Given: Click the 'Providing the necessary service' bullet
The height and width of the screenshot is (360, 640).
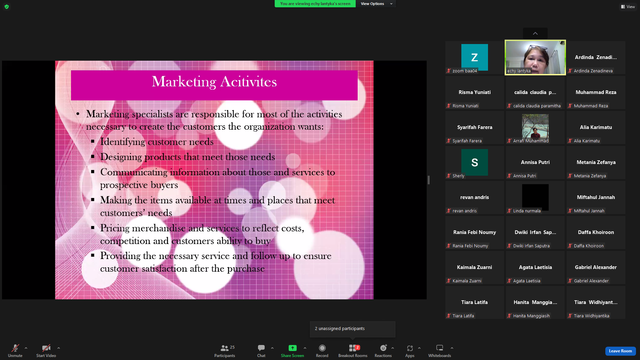Looking at the screenshot, I should pyautogui.click(x=216, y=262).
